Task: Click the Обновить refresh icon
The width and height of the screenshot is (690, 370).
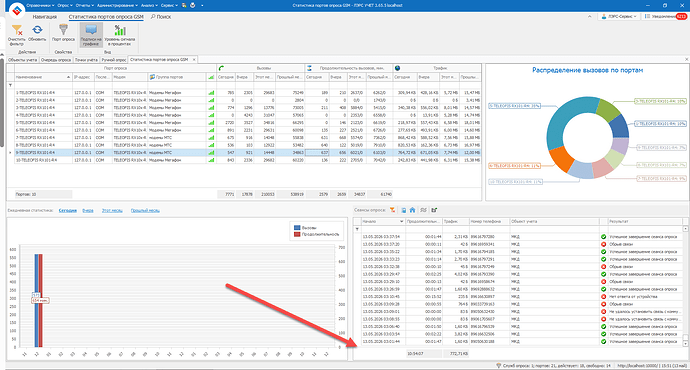Action: pos(37,30)
